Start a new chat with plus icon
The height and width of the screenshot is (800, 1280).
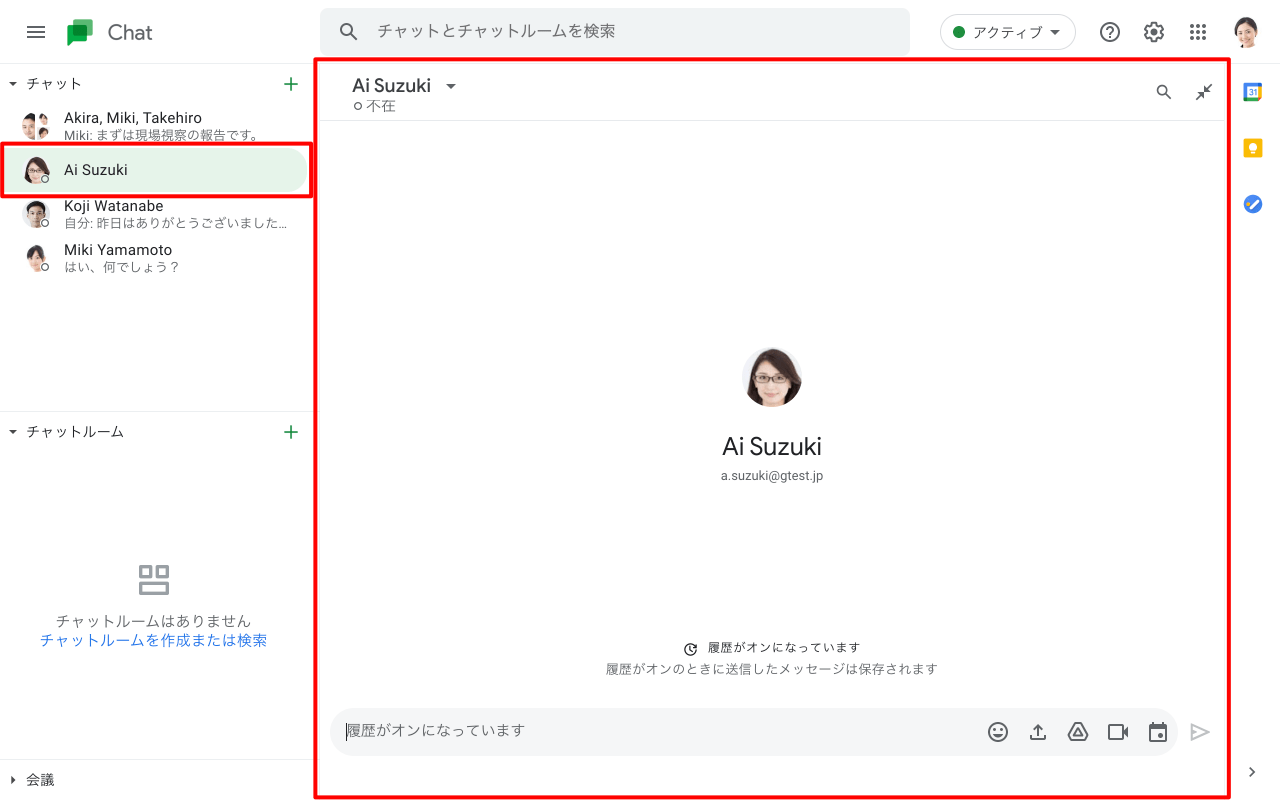(291, 84)
